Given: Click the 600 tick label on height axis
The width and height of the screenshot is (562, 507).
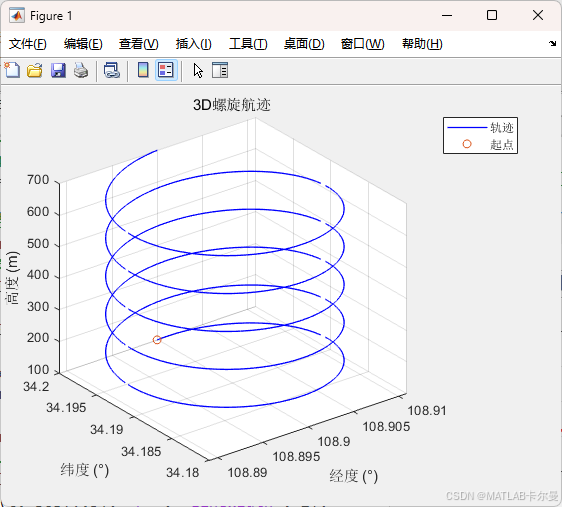Looking at the screenshot, I should point(38,212).
